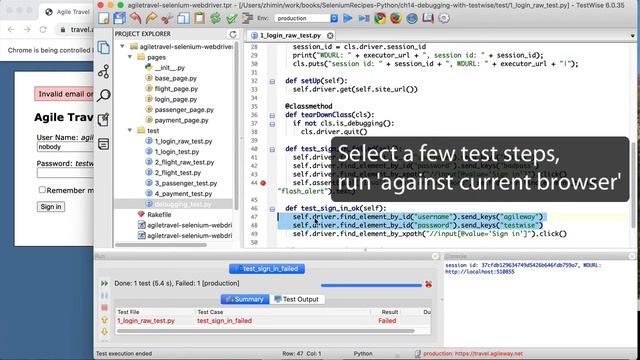Open the source control sidebar icon
Image resolution: width=640 pixels, height=360 pixels.
[x=104, y=71]
